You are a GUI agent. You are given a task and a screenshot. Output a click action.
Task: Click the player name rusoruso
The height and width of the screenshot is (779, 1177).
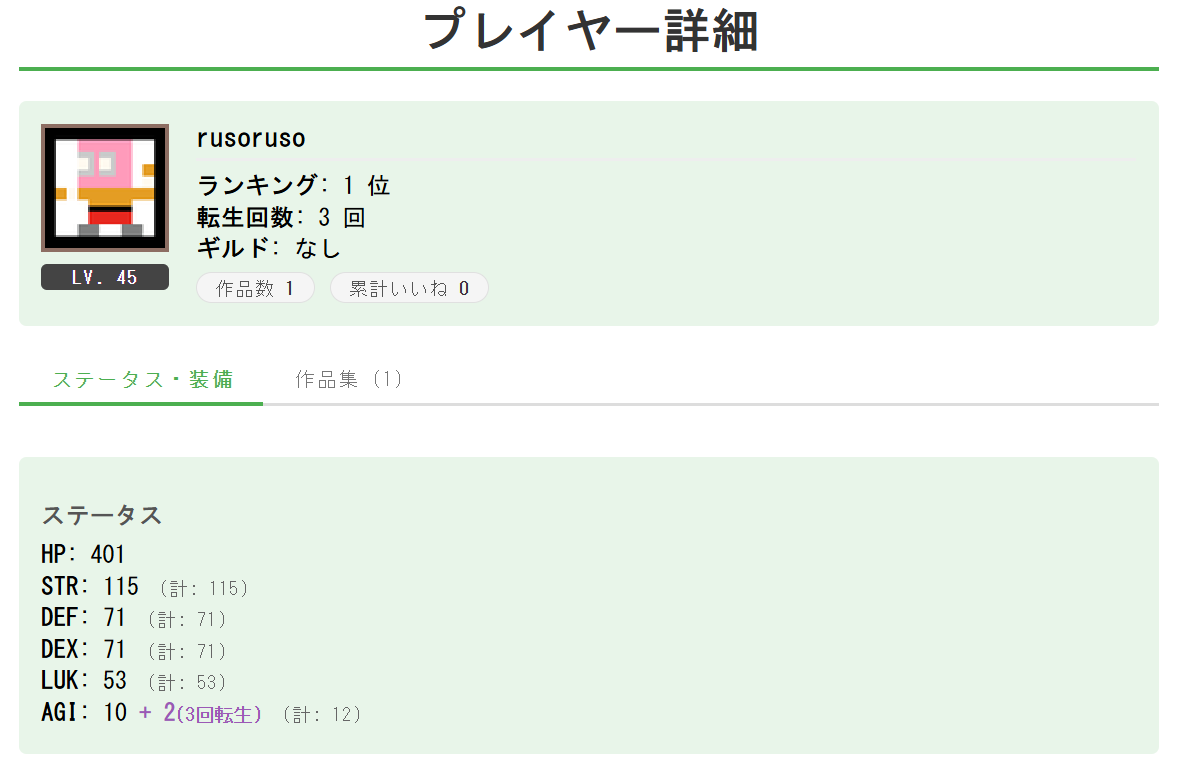pyautogui.click(x=251, y=138)
